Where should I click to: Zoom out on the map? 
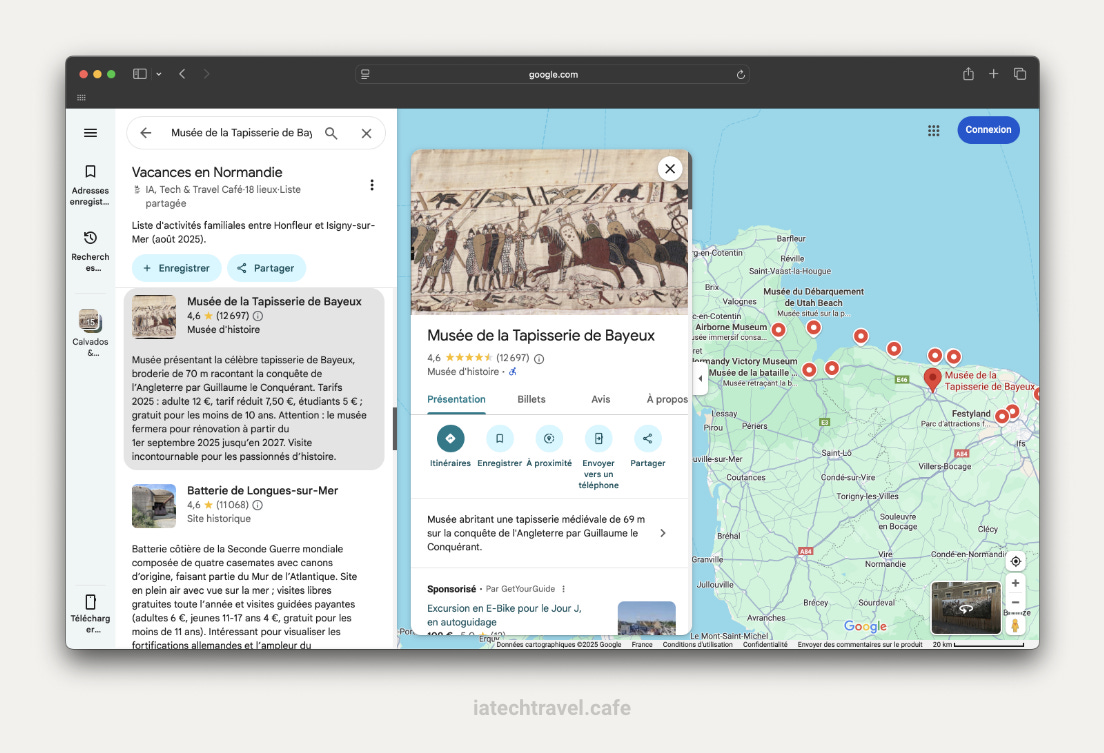(x=1015, y=602)
